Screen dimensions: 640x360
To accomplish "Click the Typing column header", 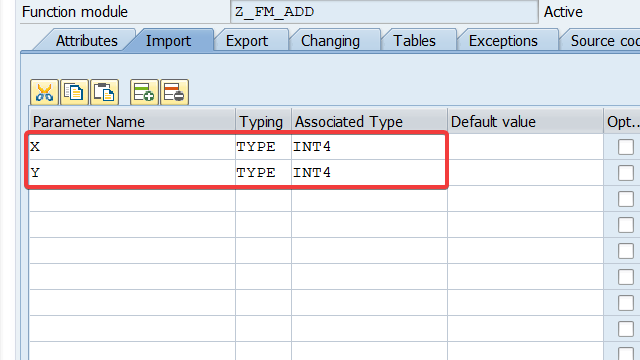I will click(x=263, y=122).
